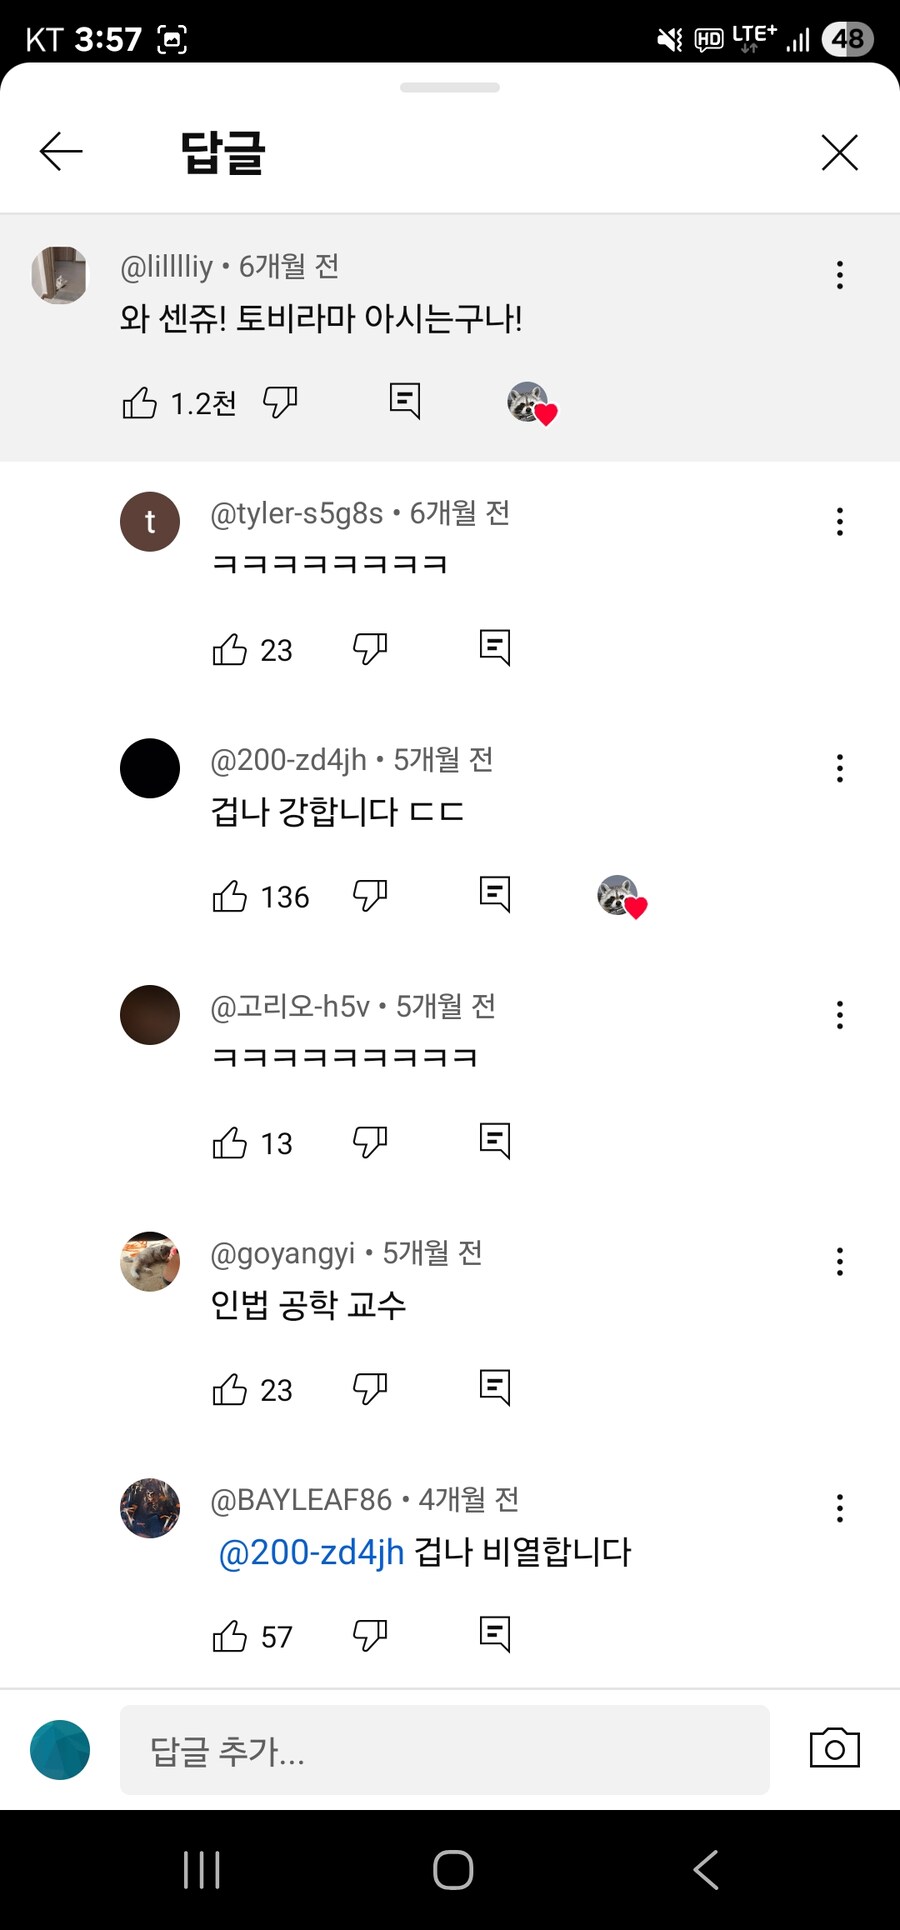Dislike the @lillllliy comment
Image resolution: width=900 pixels, height=1930 pixels.
[x=280, y=402]
